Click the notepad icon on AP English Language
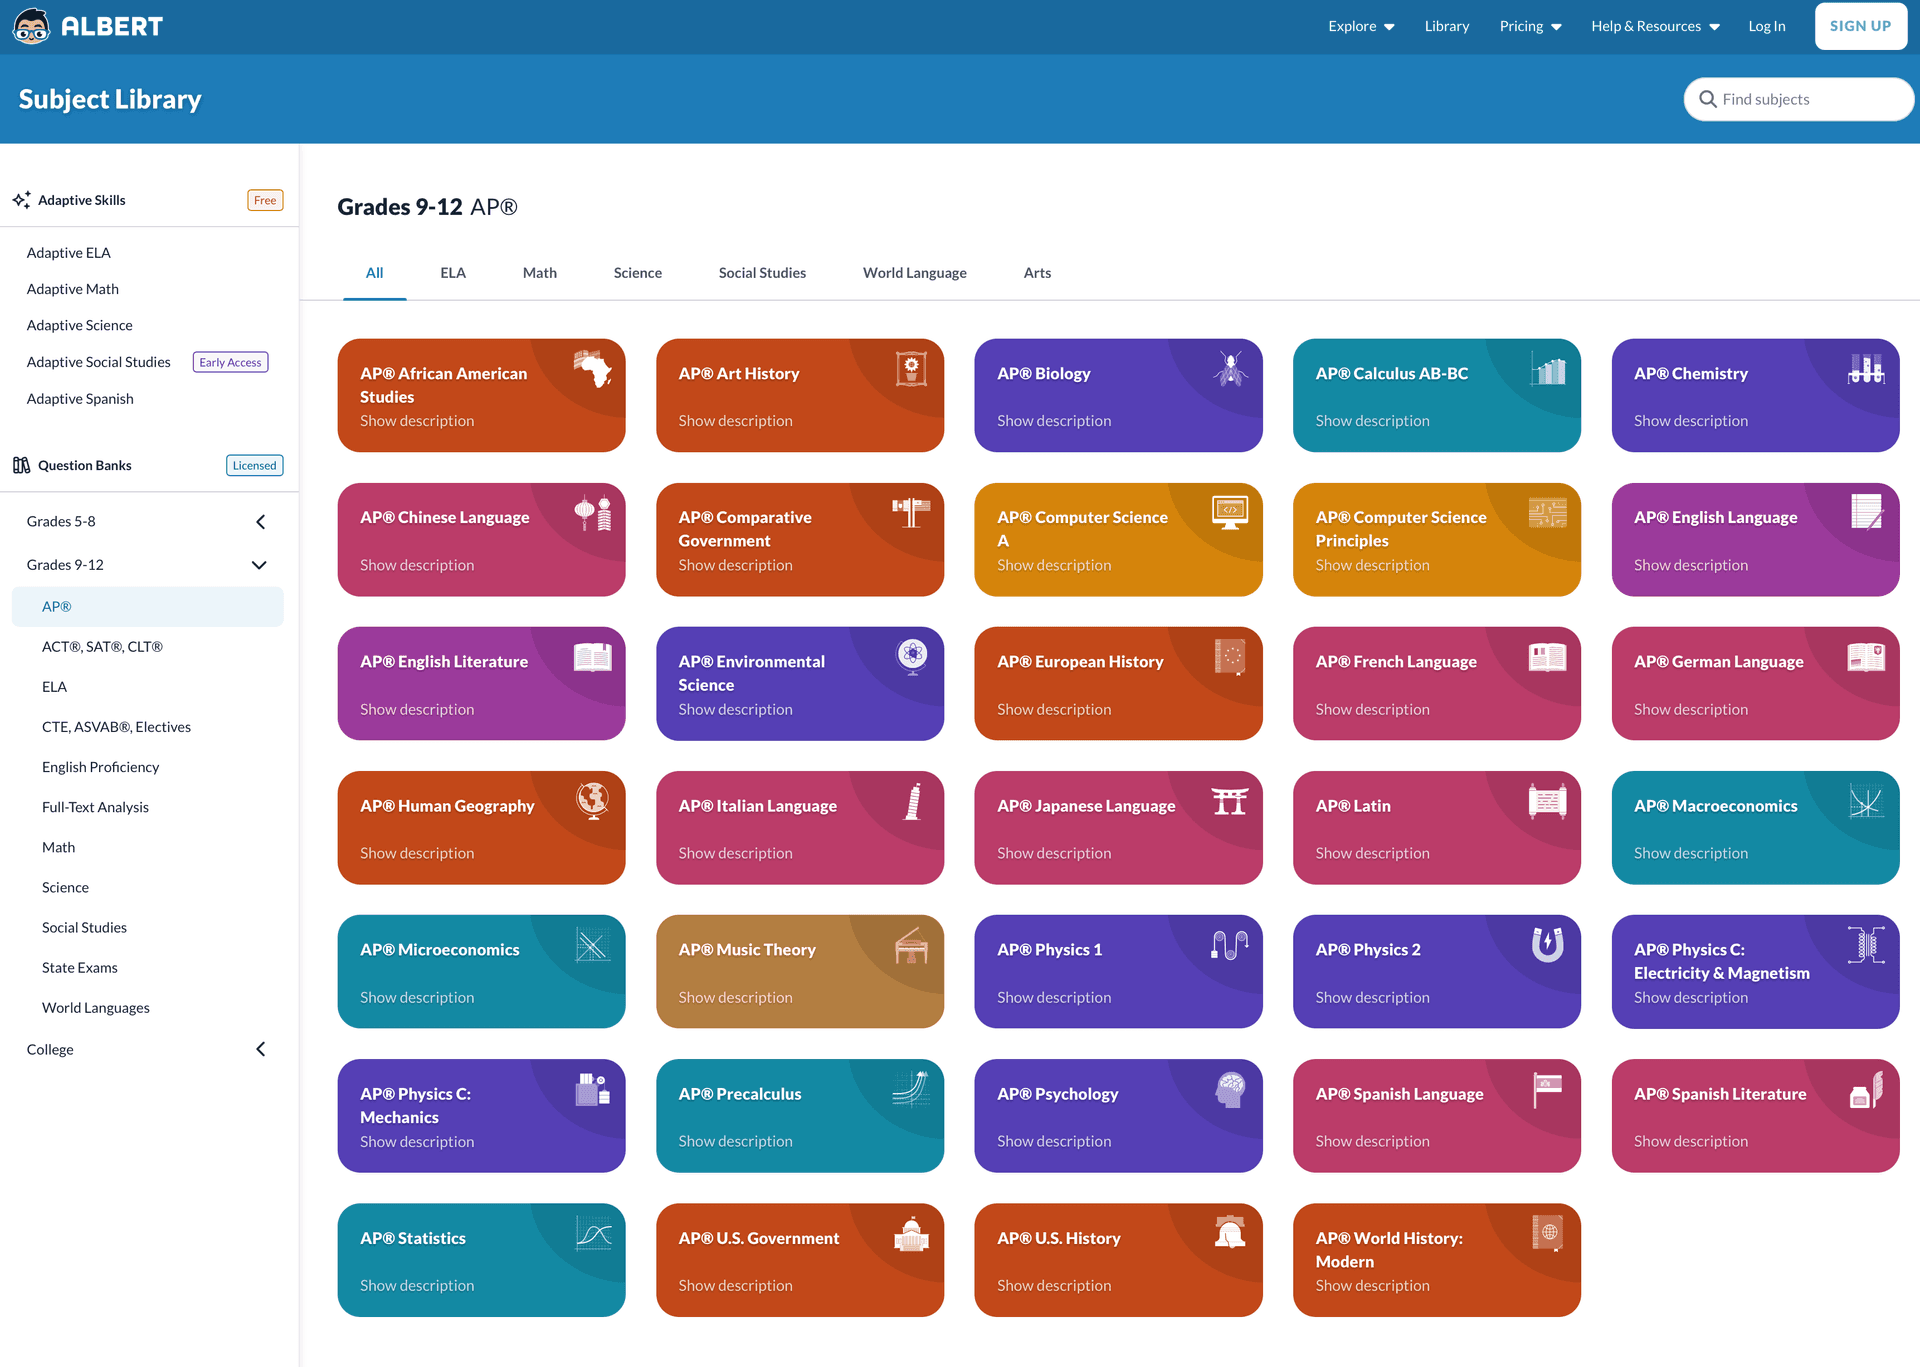Image resolution: width=1920 pixels, height=1367 pixels. (x=1866, y=512)
